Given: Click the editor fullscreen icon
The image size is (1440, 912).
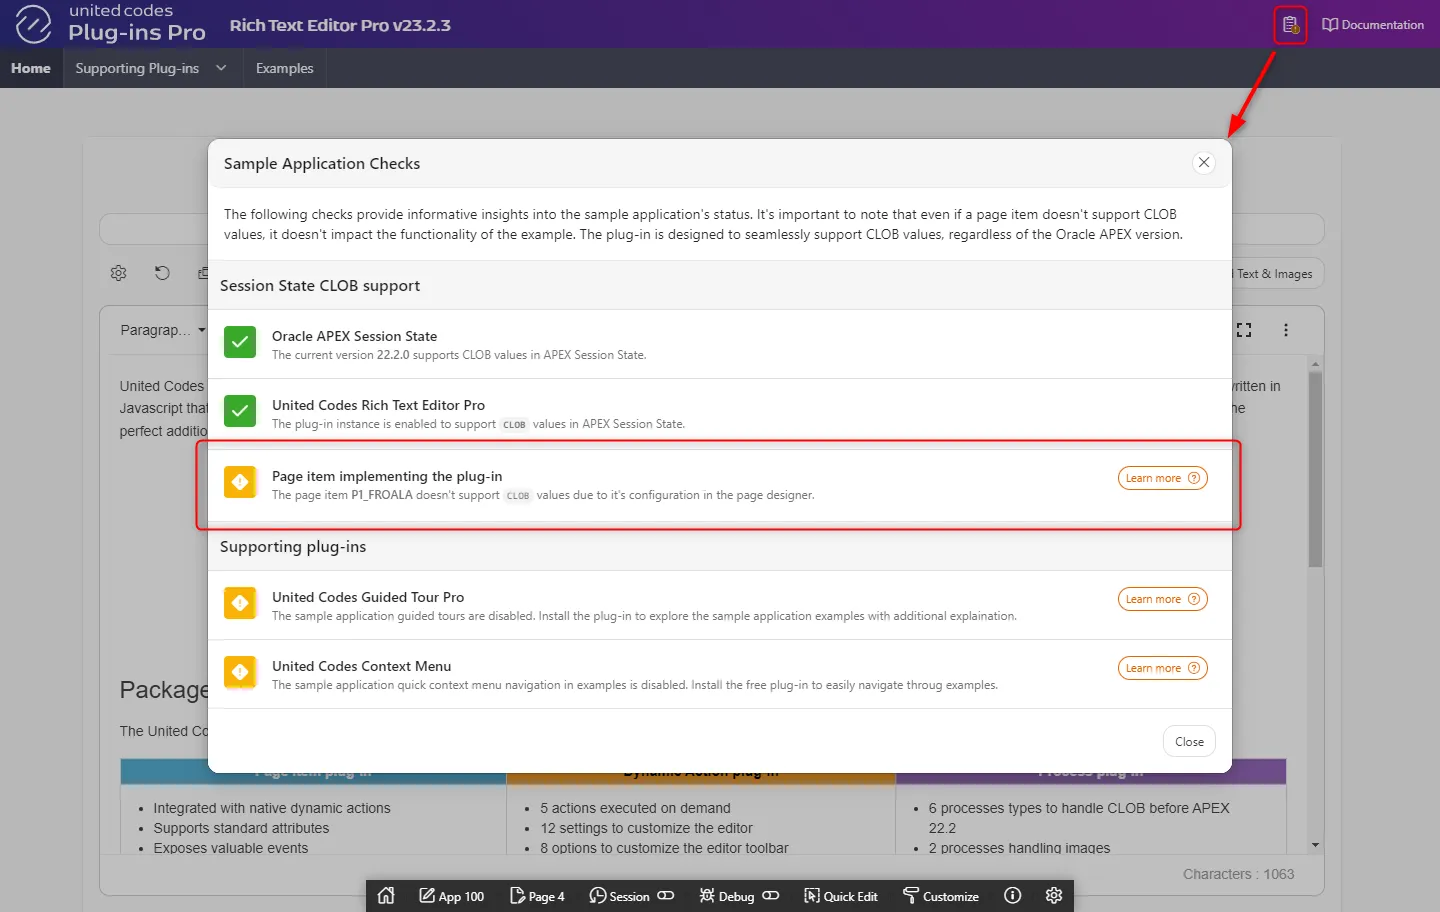Looking at the screenshot, I should [1244, 330].
